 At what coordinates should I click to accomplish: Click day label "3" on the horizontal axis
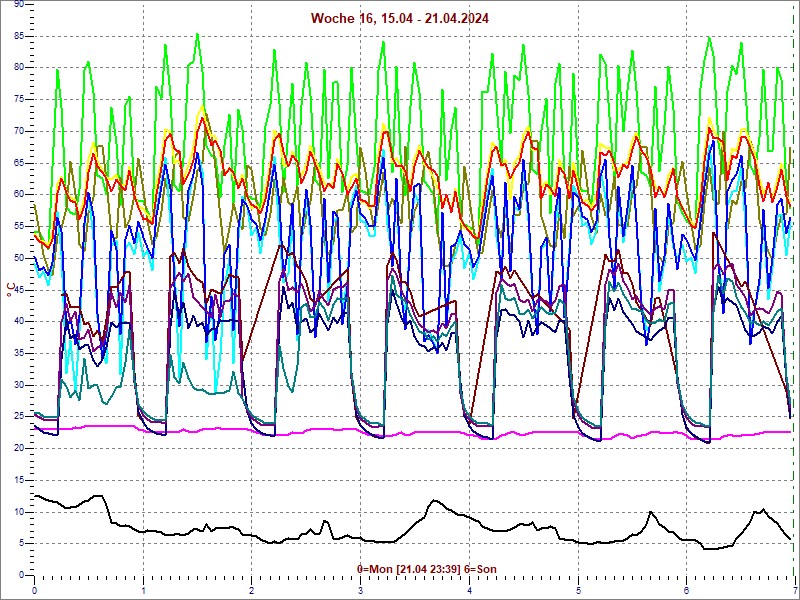[x=361, y=591]
